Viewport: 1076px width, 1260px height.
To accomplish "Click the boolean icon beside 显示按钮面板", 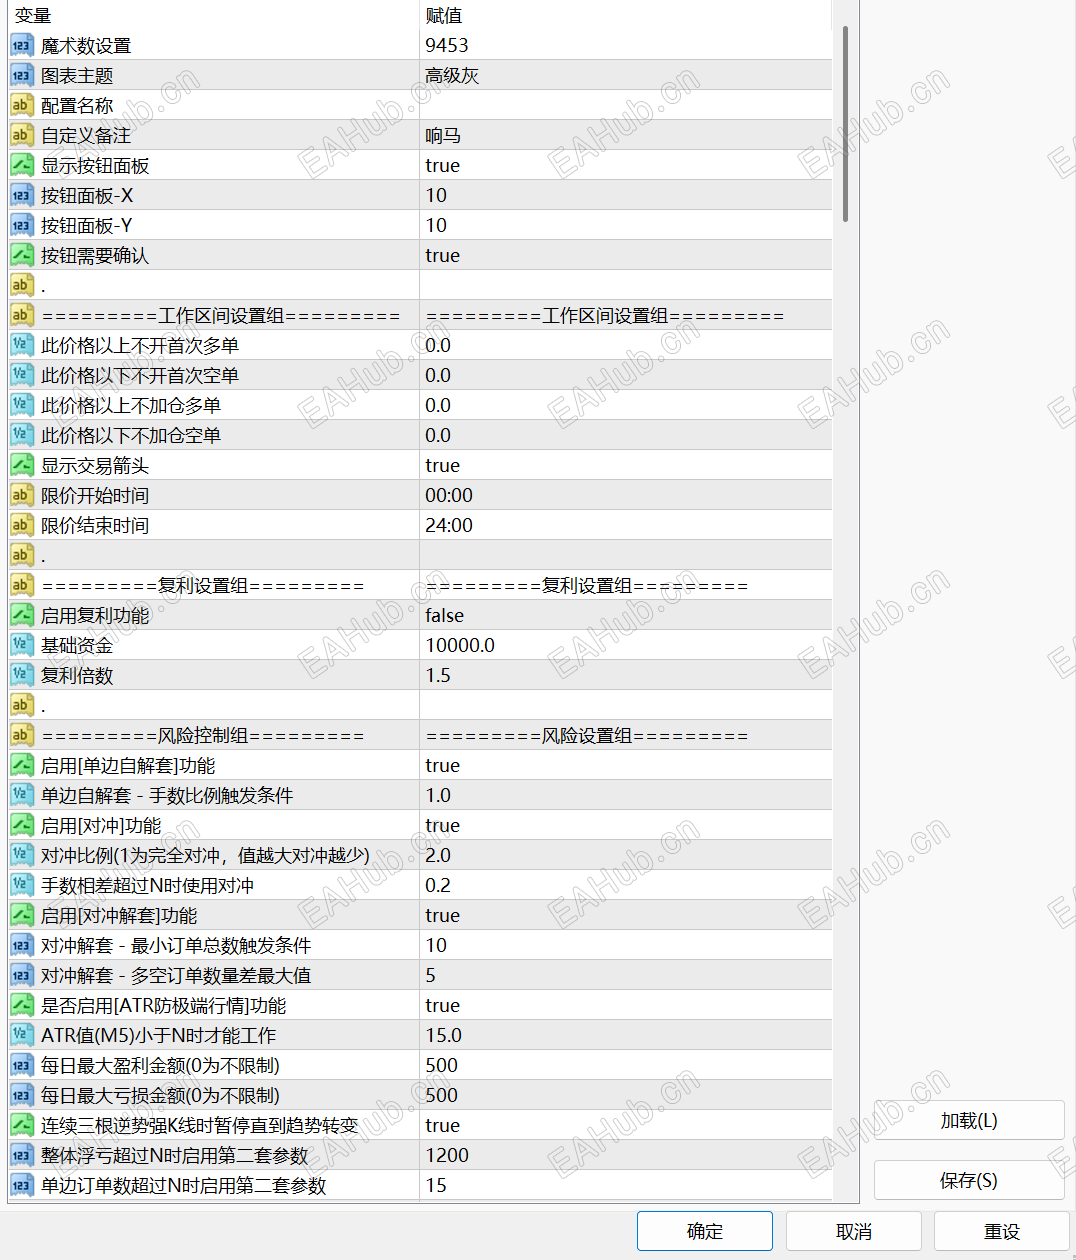I will click(21, 164).
